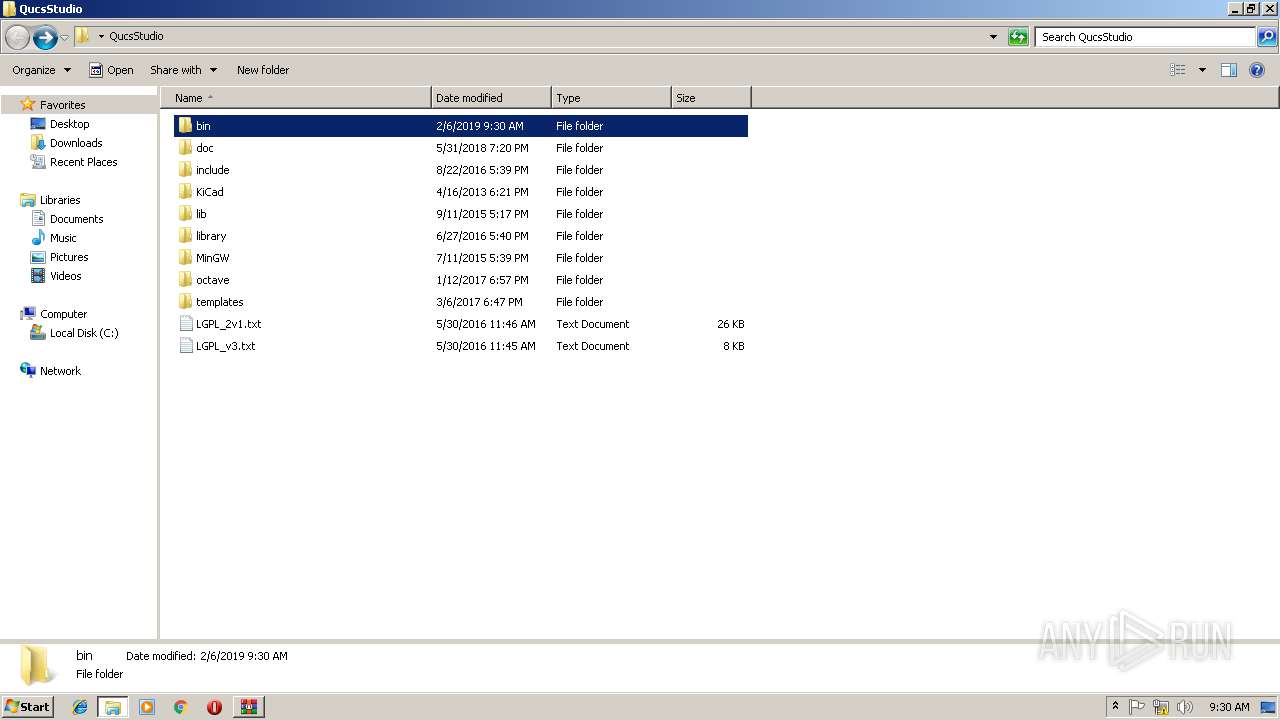Launch Internet Explorer from taskbar
Screen dimensions: 1280x720
tap(80, 707)
